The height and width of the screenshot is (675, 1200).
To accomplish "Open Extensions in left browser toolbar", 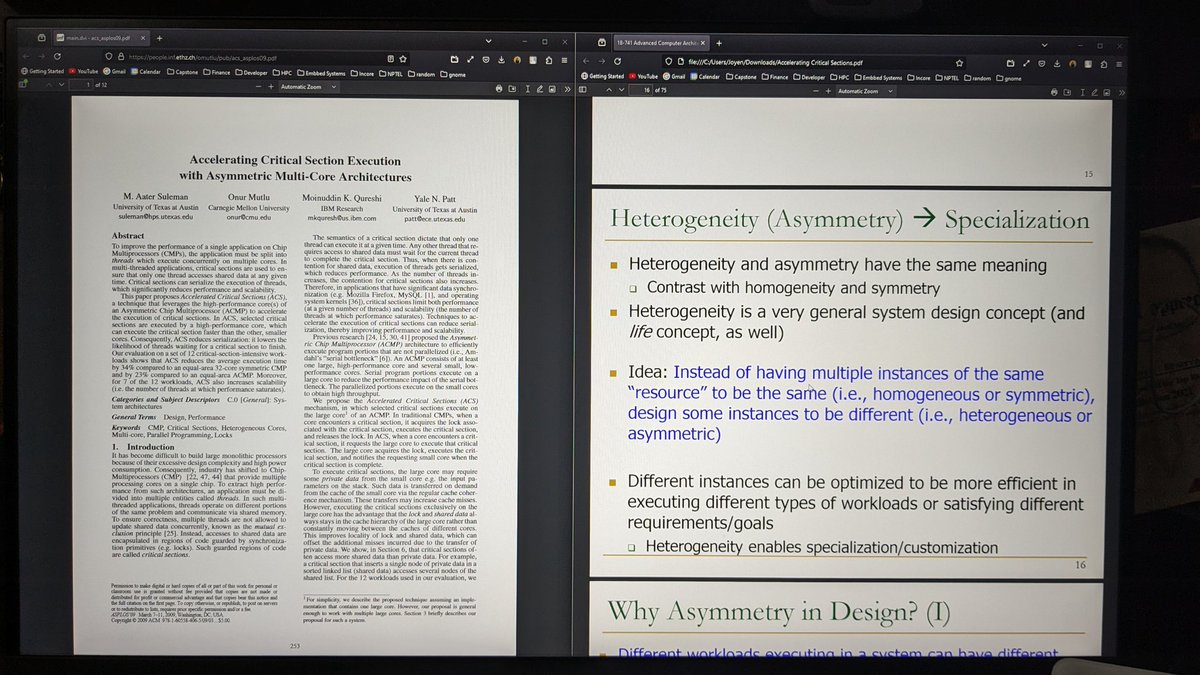I will (549, 60).
